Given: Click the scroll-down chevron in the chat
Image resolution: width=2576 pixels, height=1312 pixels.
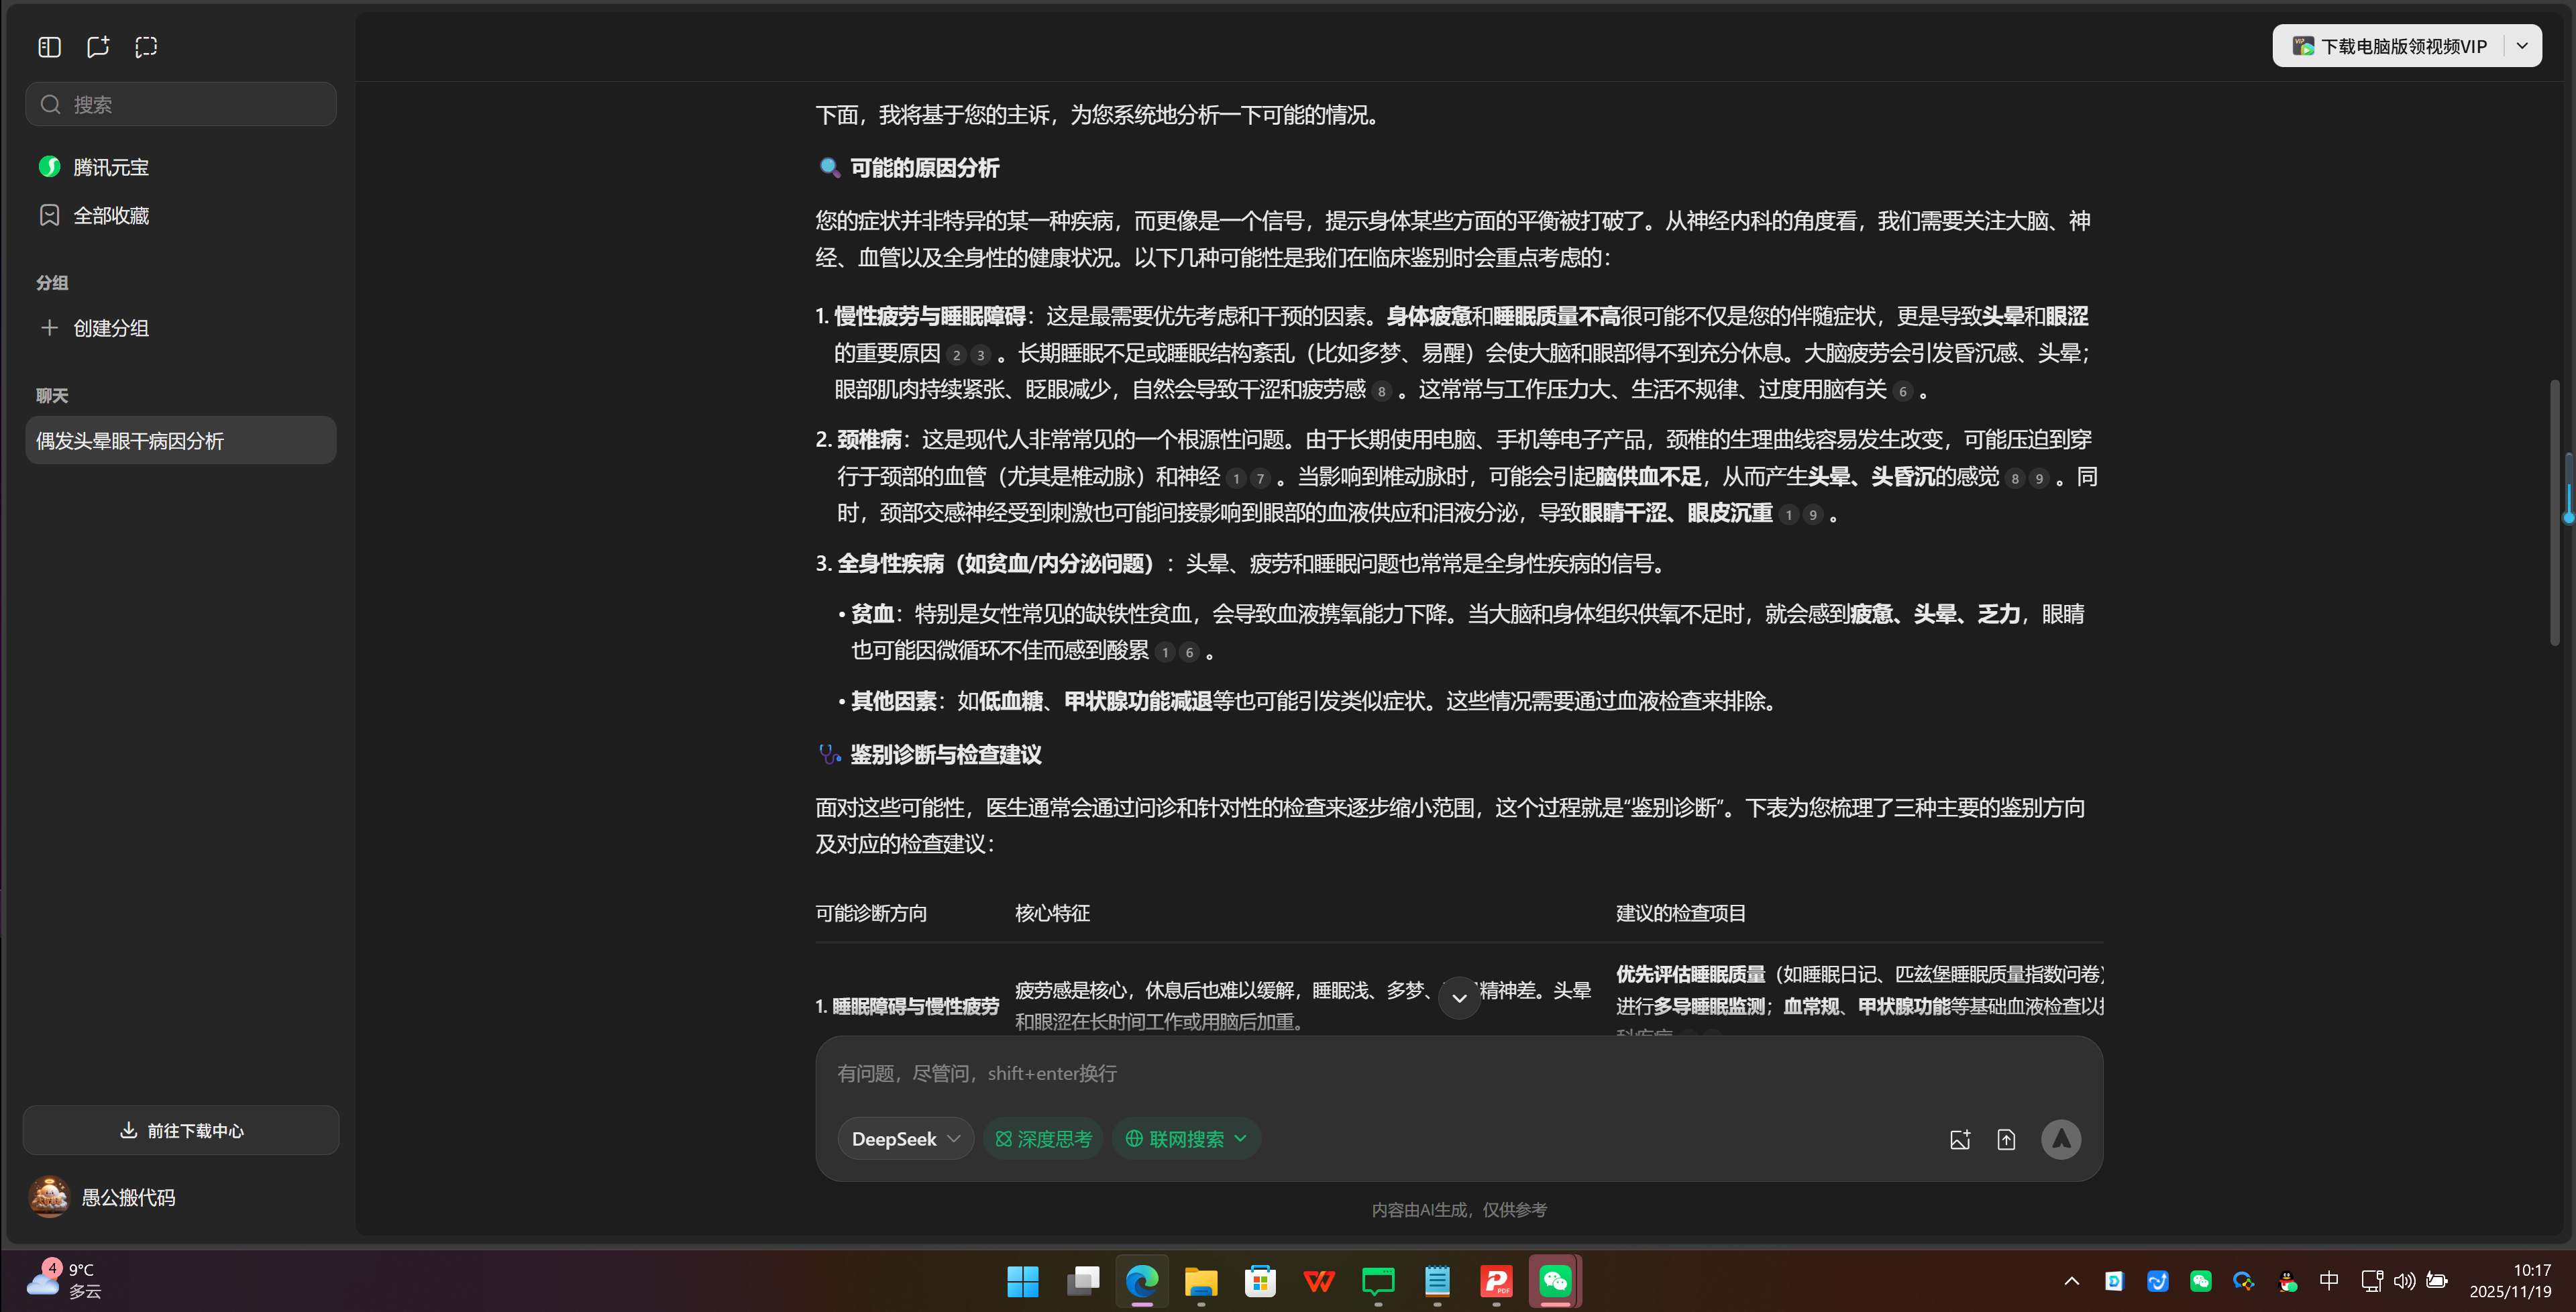Looking at the screenshot, I should [x=1458, y=997].
